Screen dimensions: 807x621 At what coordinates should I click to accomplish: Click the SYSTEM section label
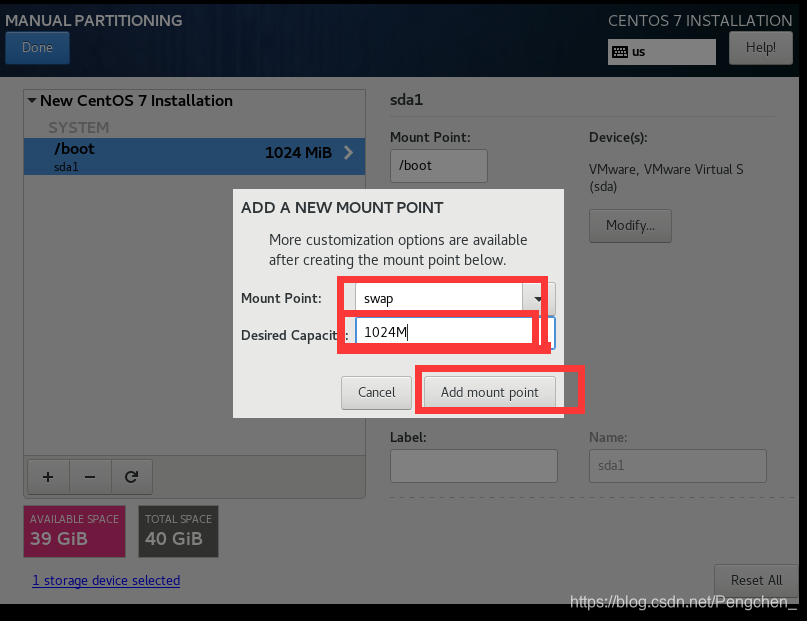click(x=79, y=128)
